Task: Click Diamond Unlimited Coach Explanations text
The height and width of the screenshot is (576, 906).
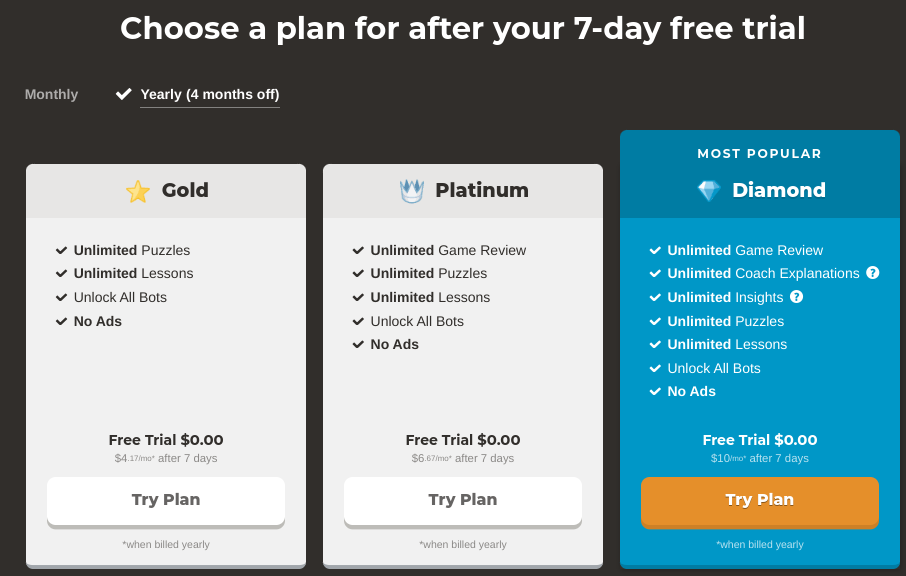Action: point(763,273)
